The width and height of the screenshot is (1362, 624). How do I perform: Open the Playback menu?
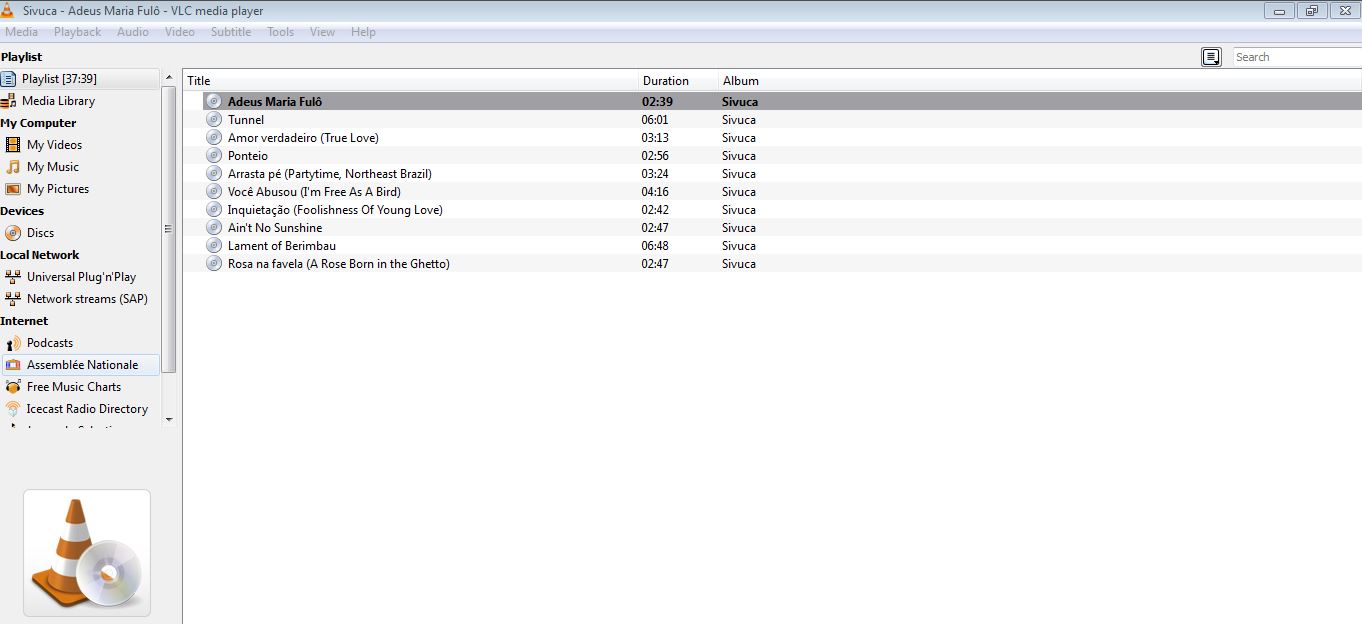pos(77,32)
